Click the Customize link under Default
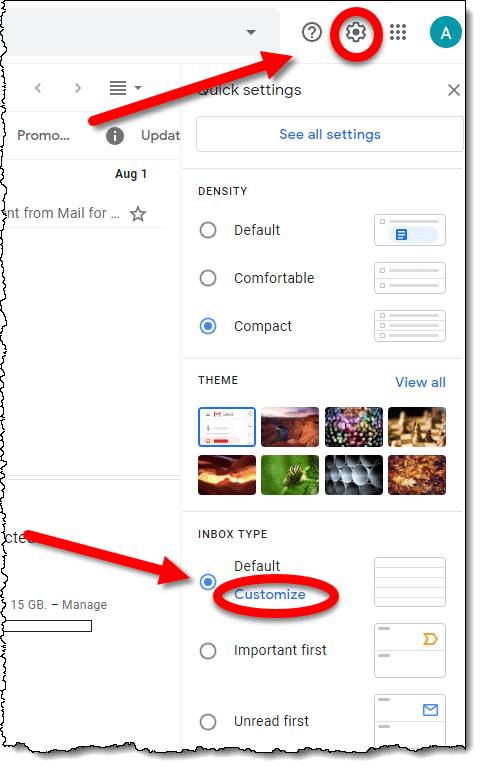Screen dimensions: 481x768 pos(270,594)
